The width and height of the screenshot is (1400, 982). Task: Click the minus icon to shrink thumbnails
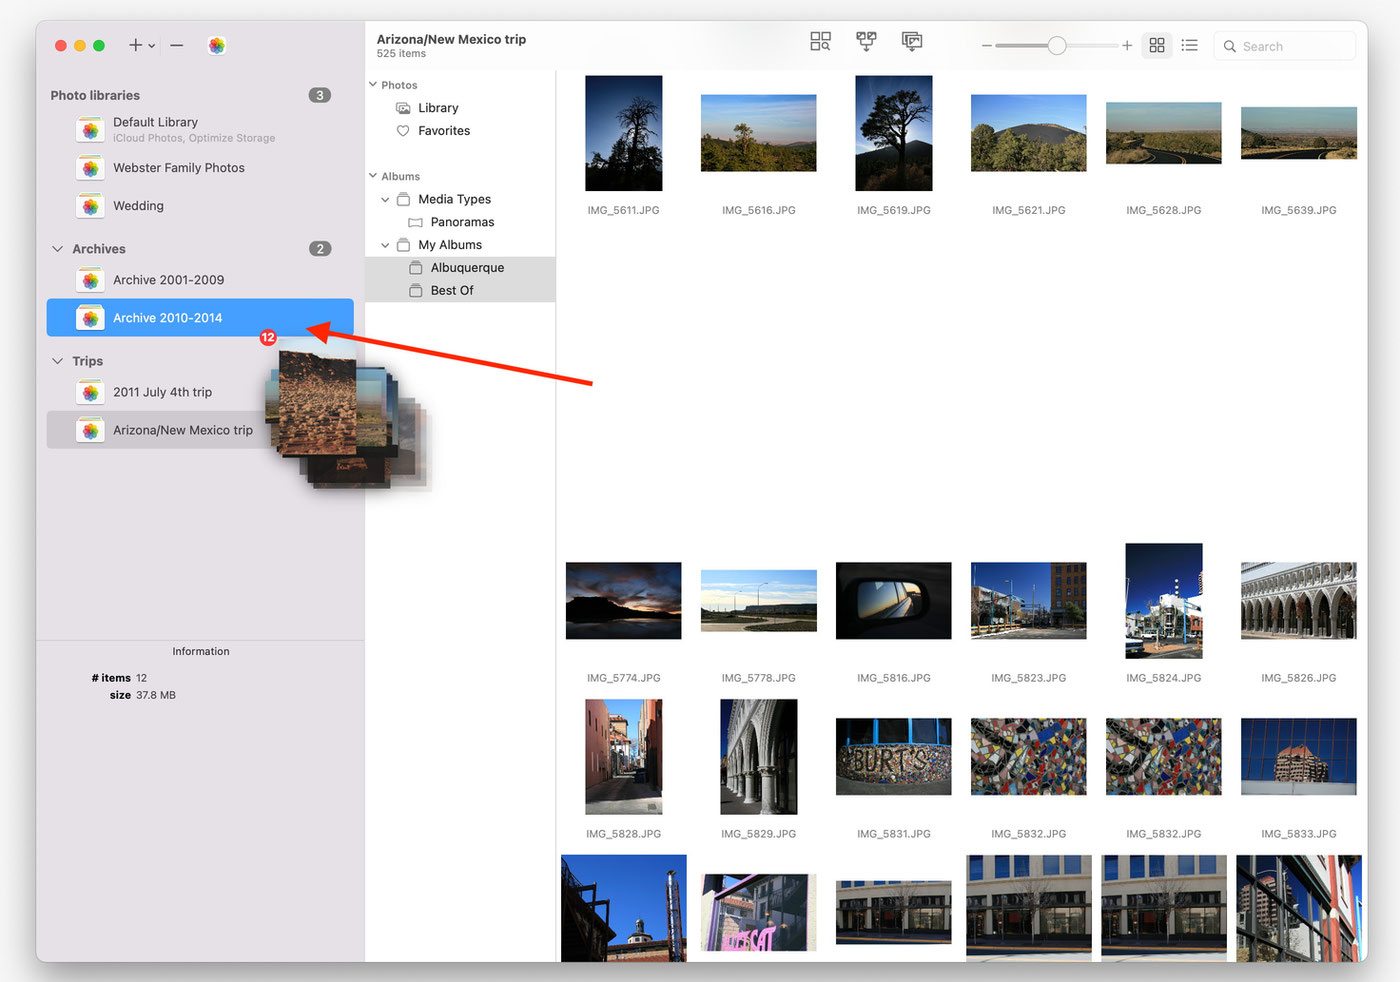tap(986, 46)
